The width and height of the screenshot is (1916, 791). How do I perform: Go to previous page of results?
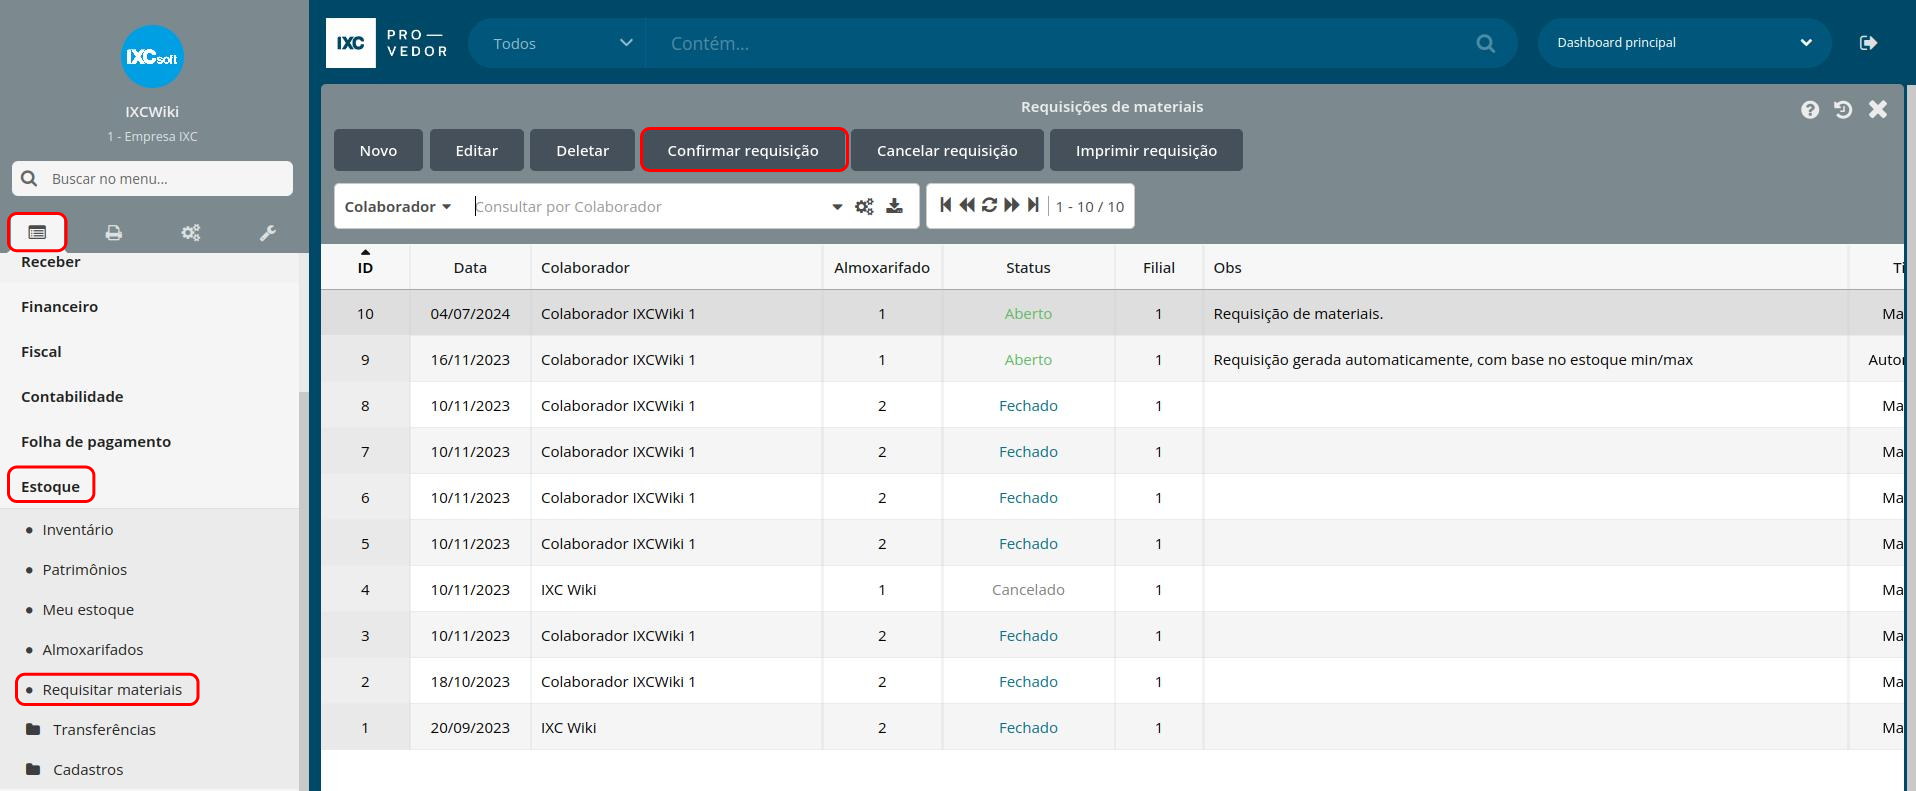pyautogui.click(x=967, y=205)
